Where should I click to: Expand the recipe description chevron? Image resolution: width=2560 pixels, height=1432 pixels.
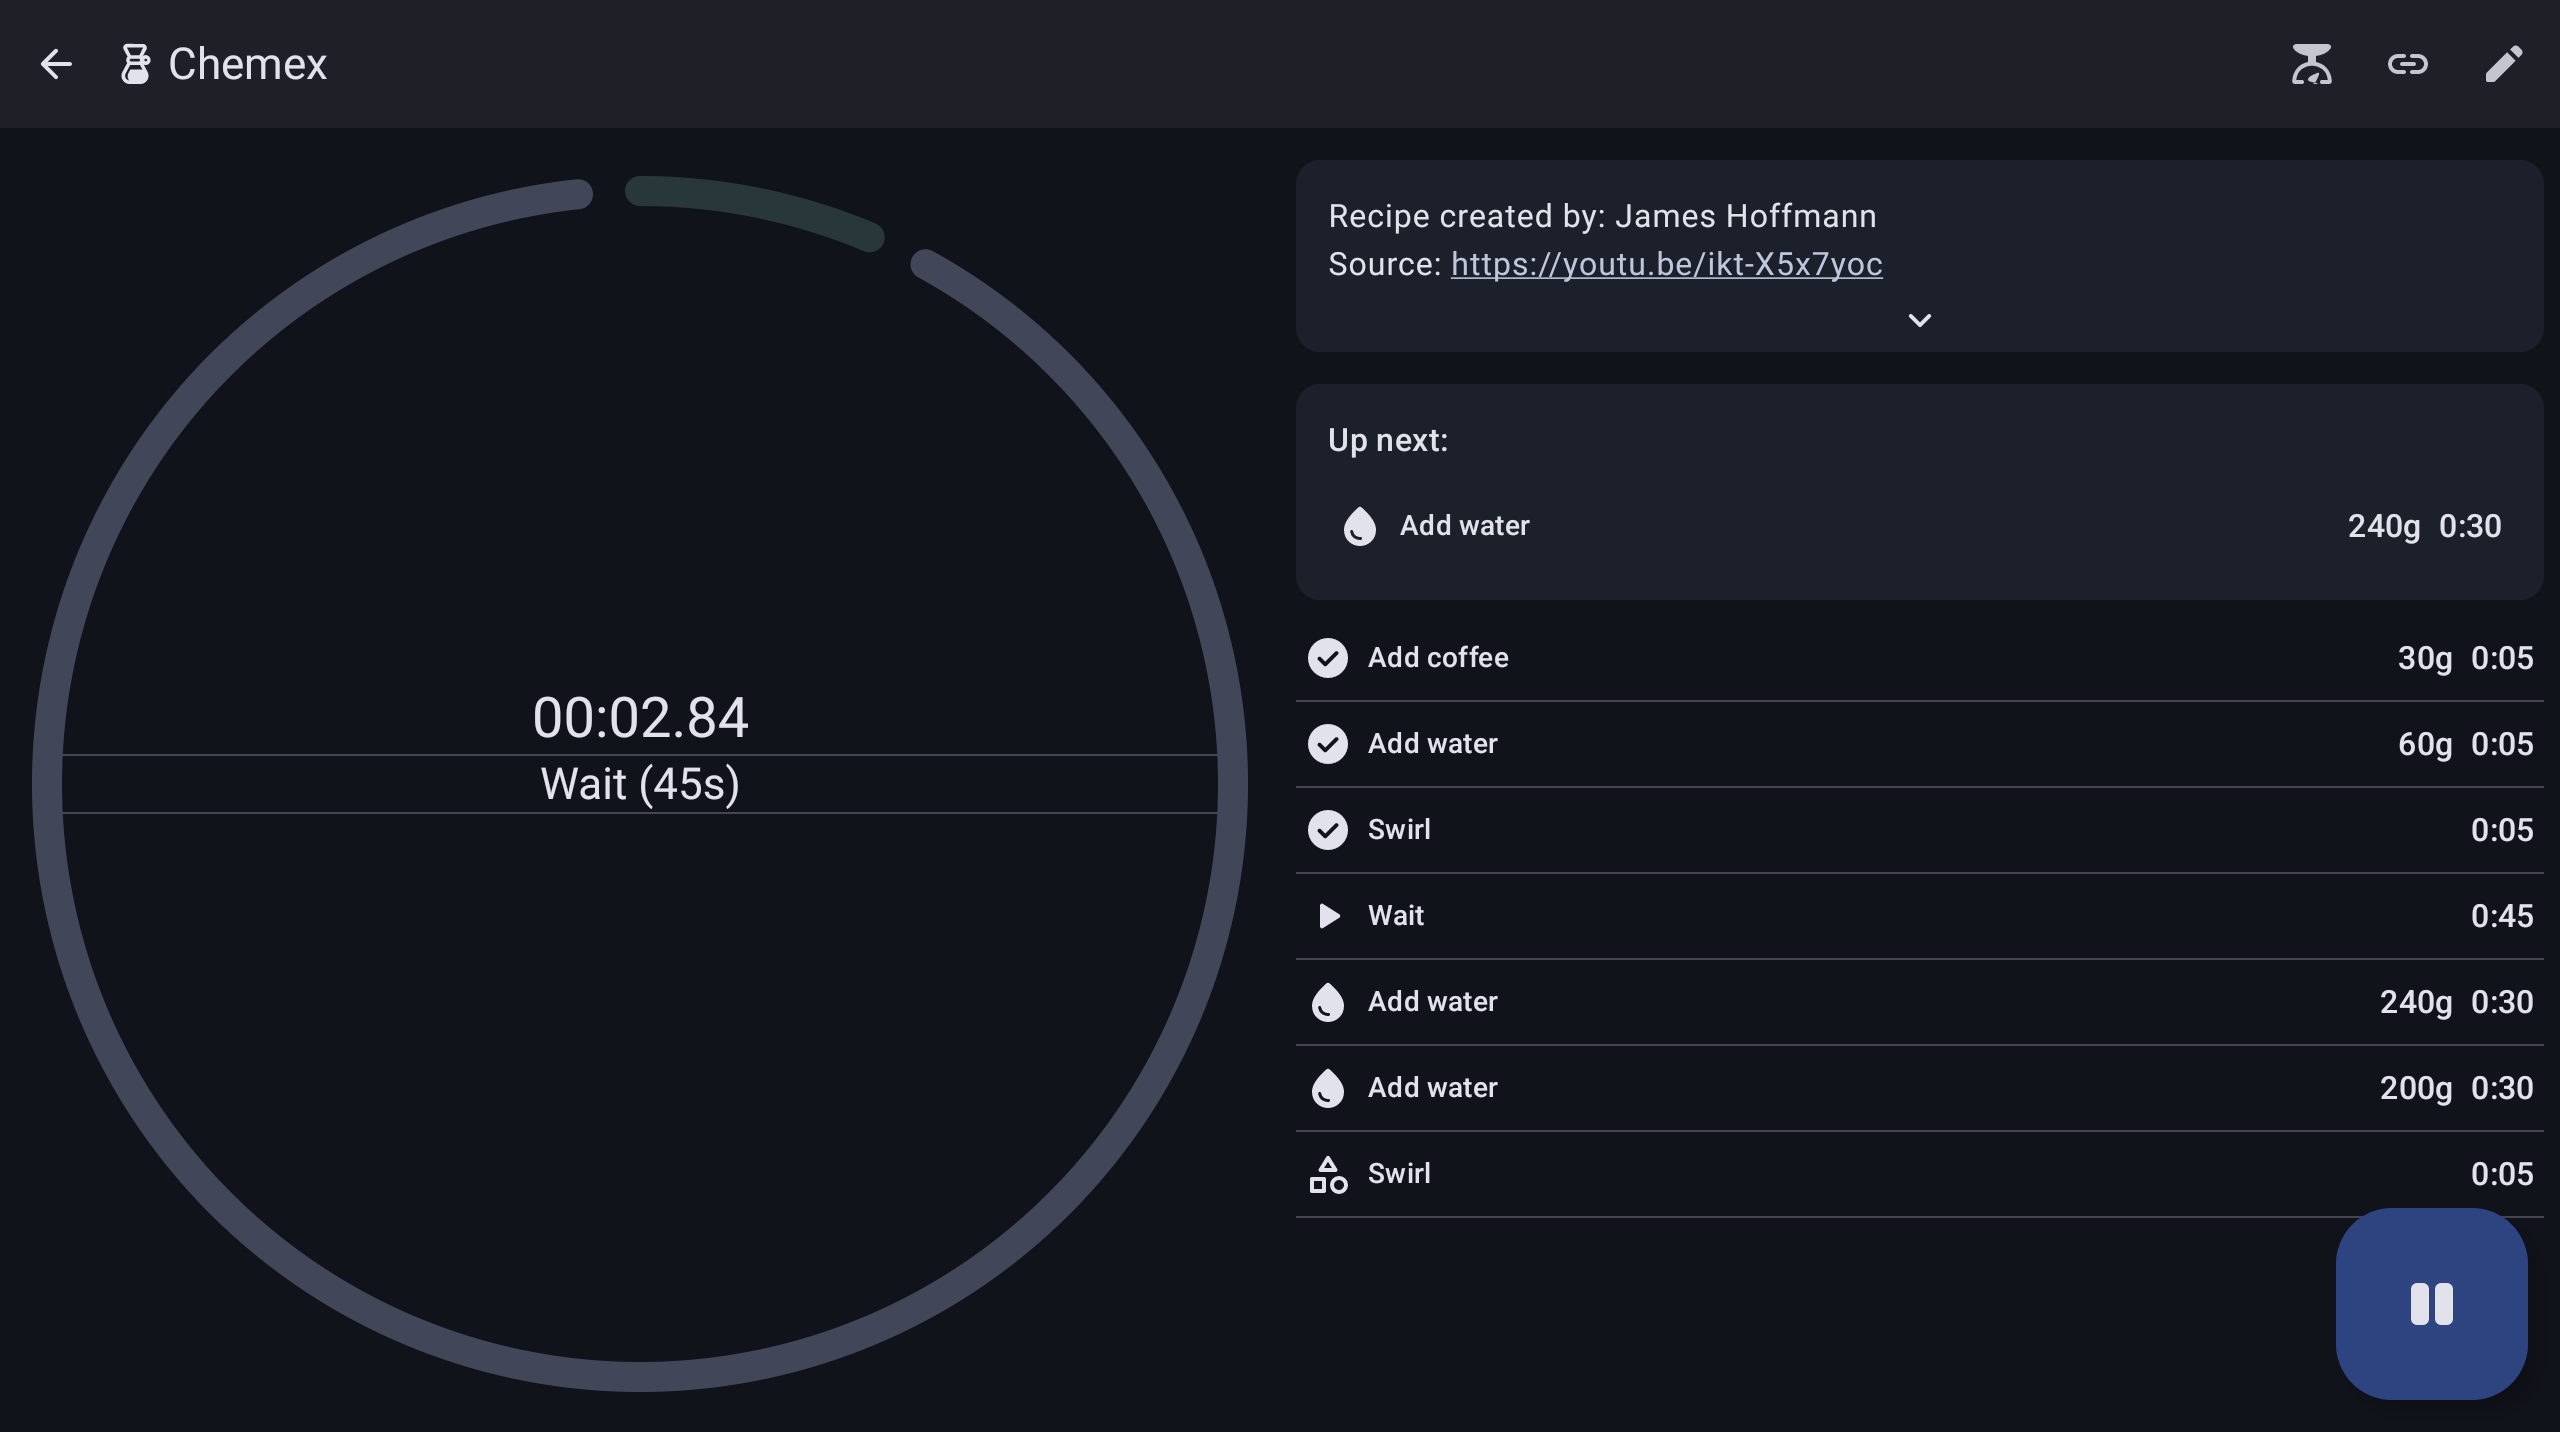[x=1919, y=320]
